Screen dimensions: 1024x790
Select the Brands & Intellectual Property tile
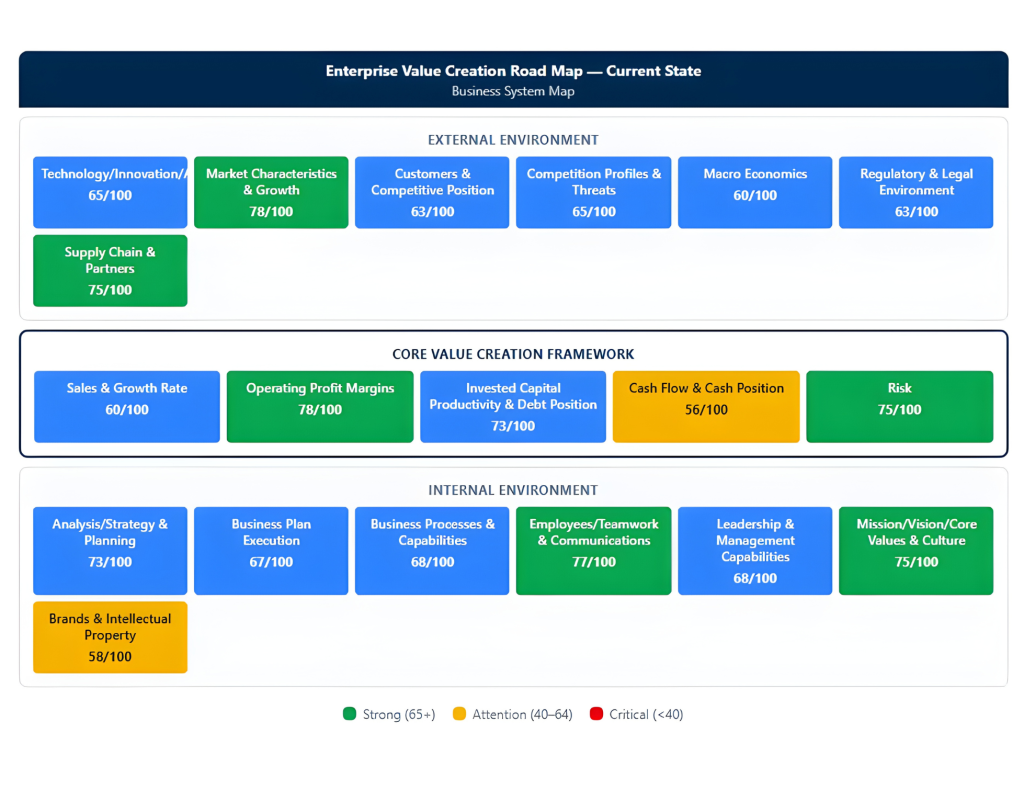[x=110, y=637]
